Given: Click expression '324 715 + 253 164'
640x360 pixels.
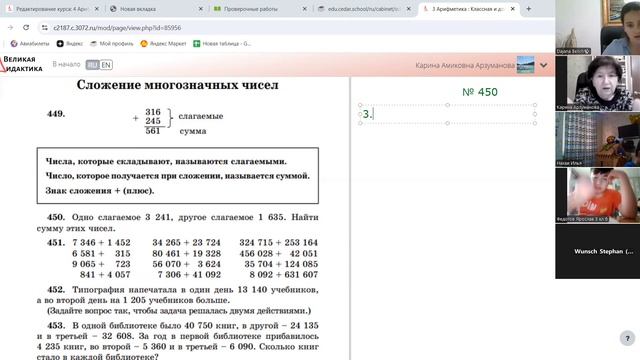Looking at the screenshot, I should pos(278,242).
